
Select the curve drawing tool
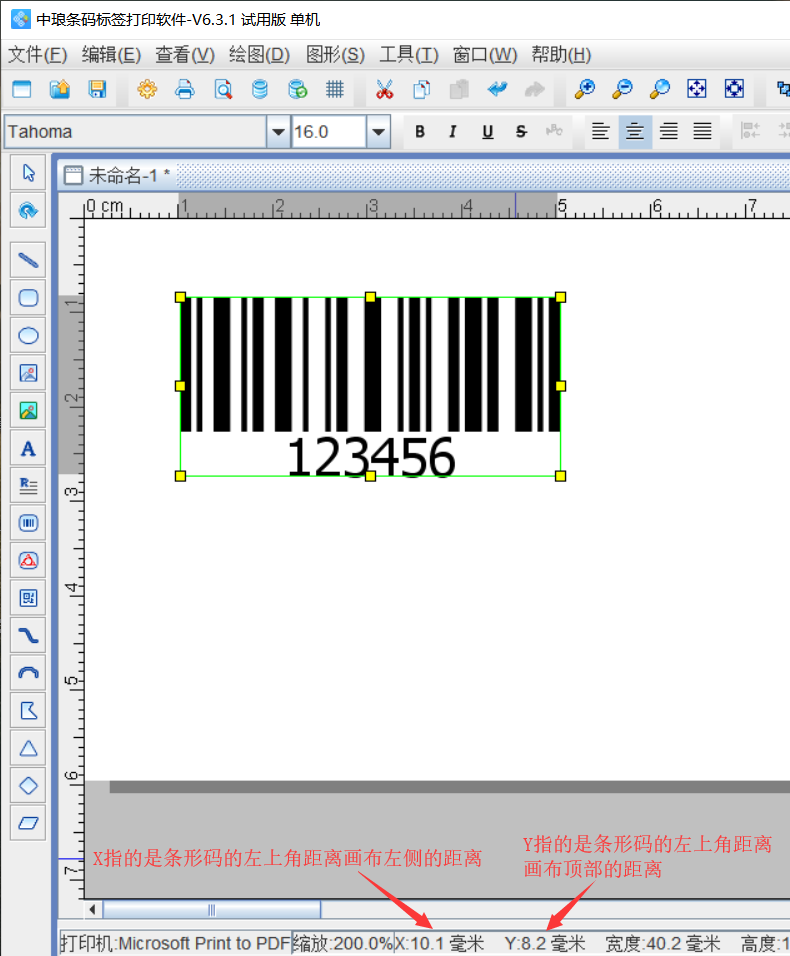28,636
